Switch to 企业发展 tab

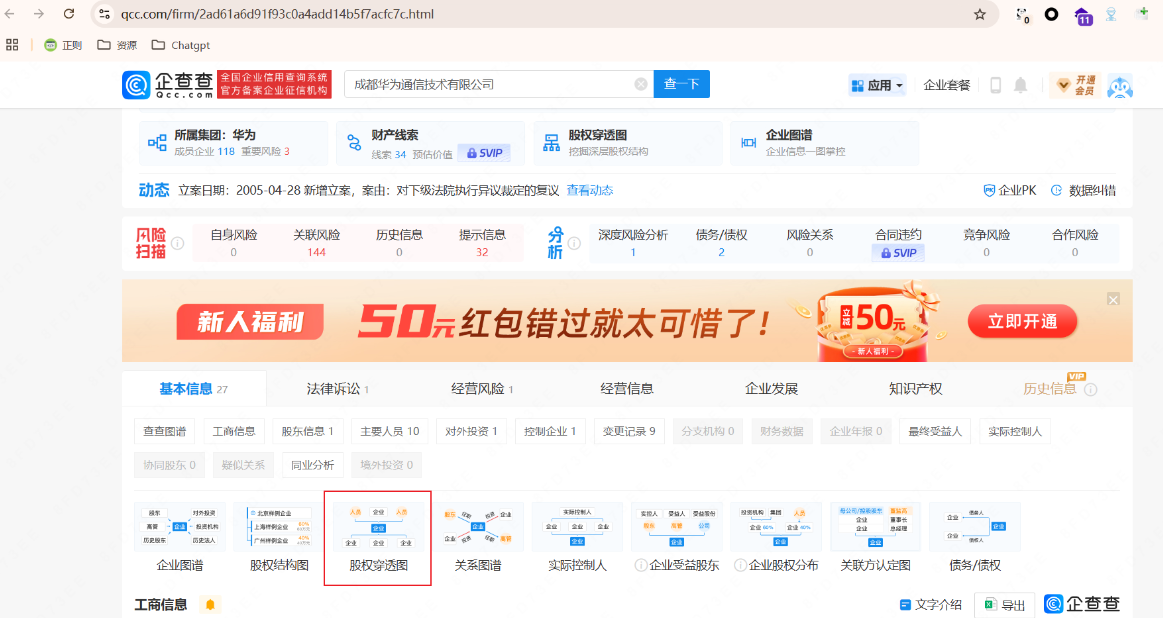(771, 389)
